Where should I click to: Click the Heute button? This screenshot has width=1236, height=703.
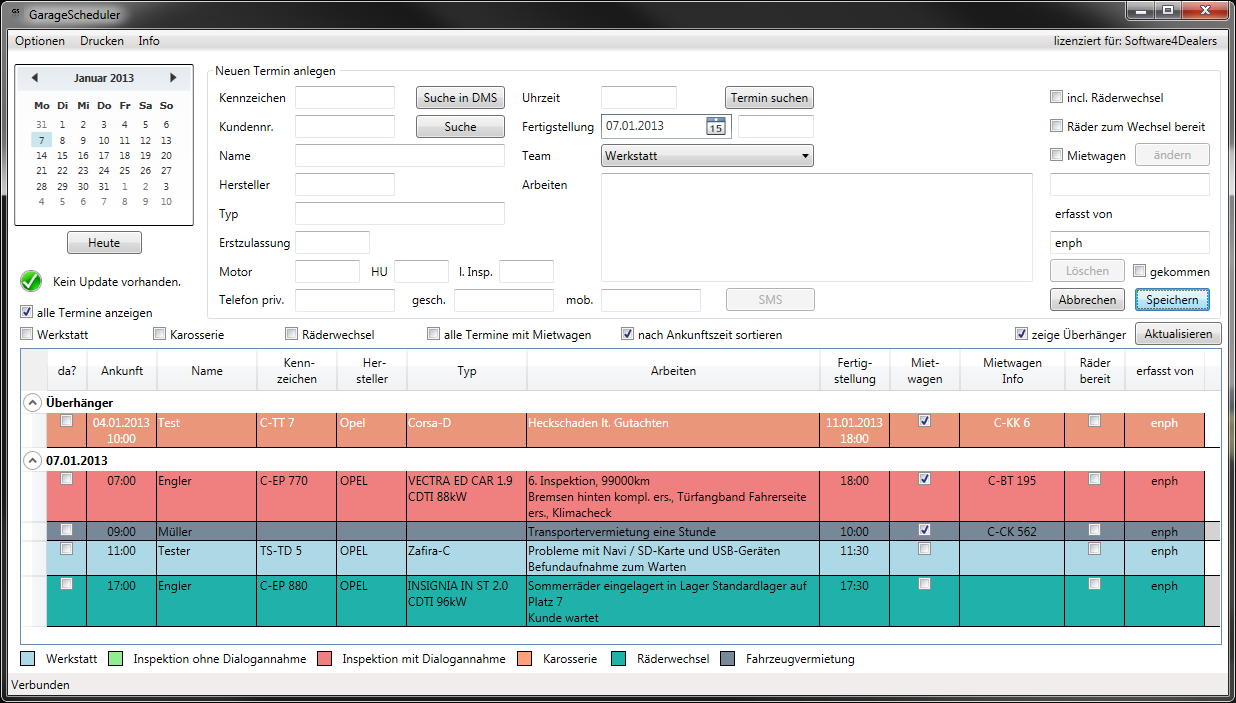tap(104, 243)
